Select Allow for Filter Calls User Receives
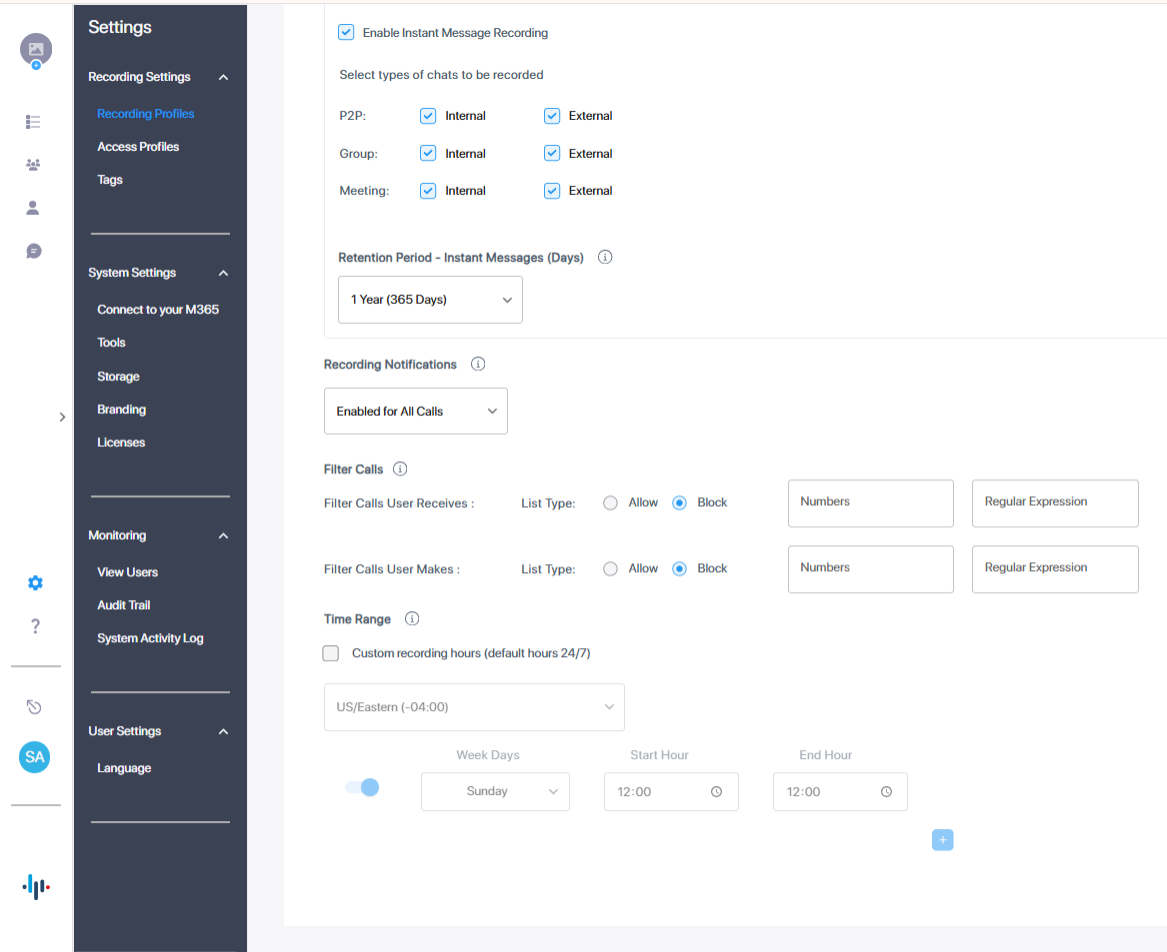This screenshot has height=952, width=1167. (x=611, y=503)
